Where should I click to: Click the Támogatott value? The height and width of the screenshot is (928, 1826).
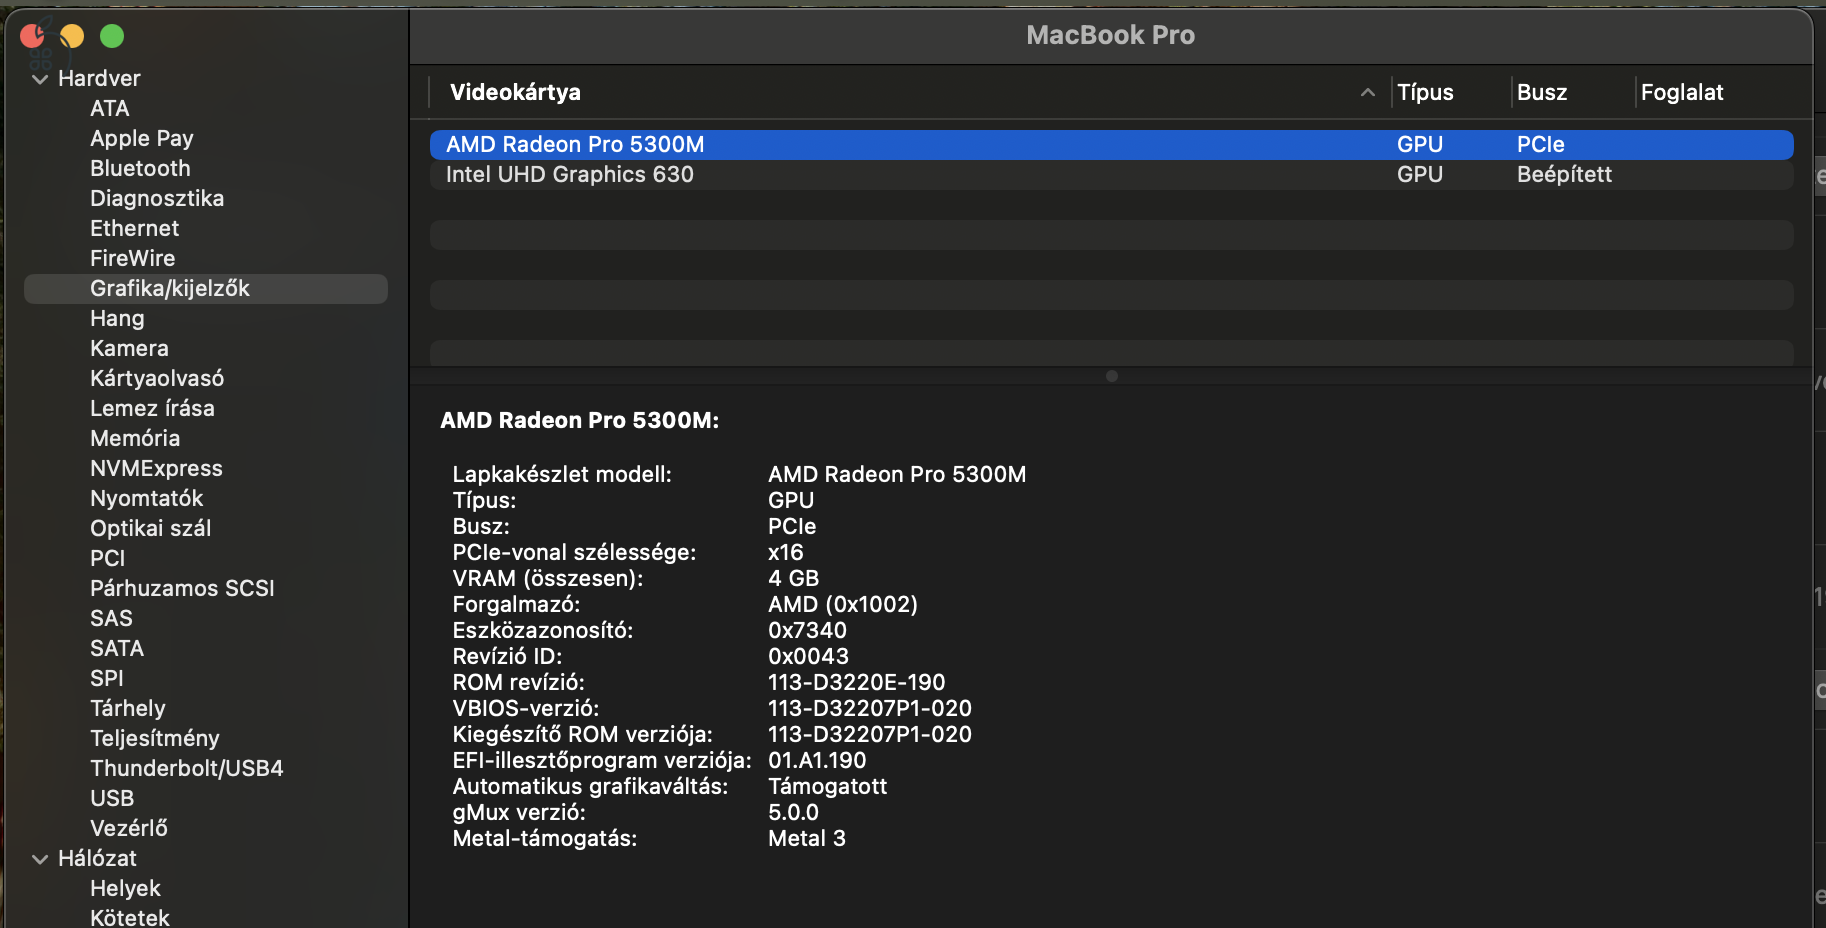(x=827, y=786)
